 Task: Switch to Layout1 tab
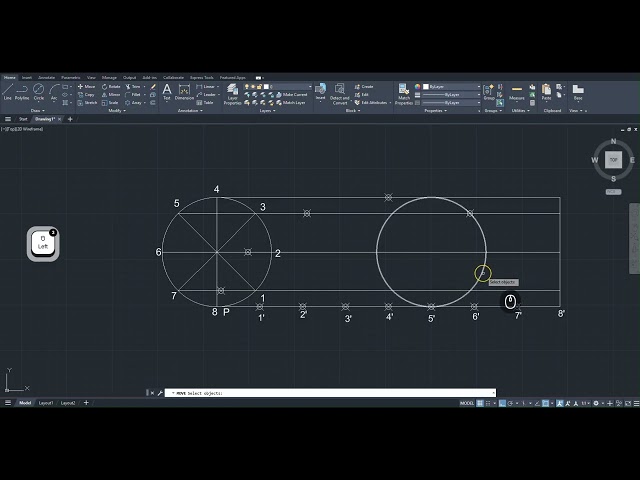[46, 403]
